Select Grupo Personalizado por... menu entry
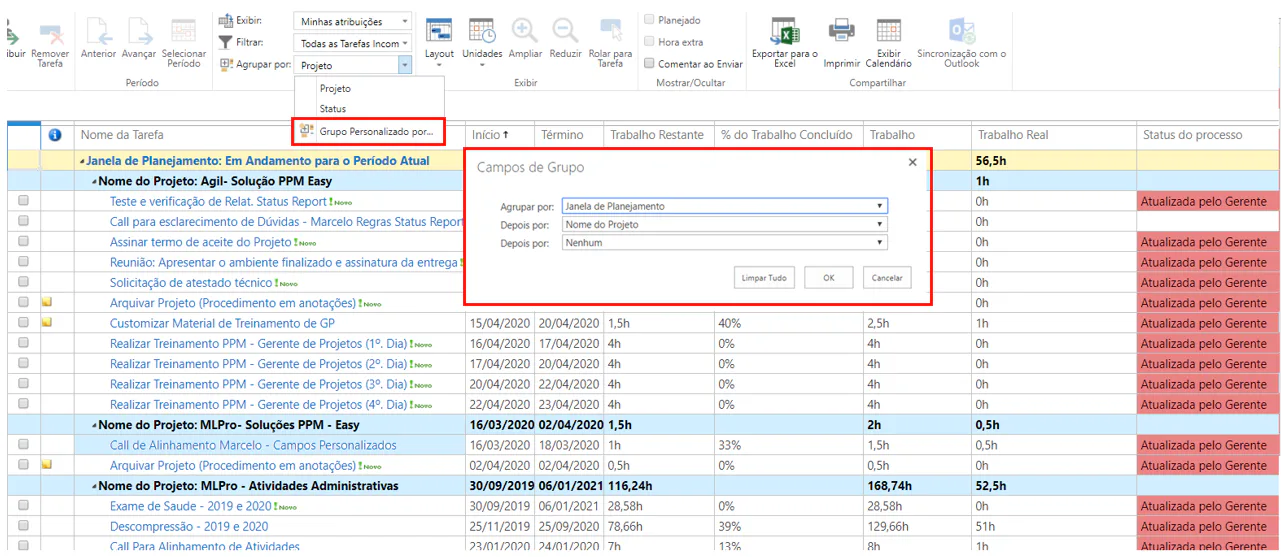1281x557 pixels. (x=376, y=131)
